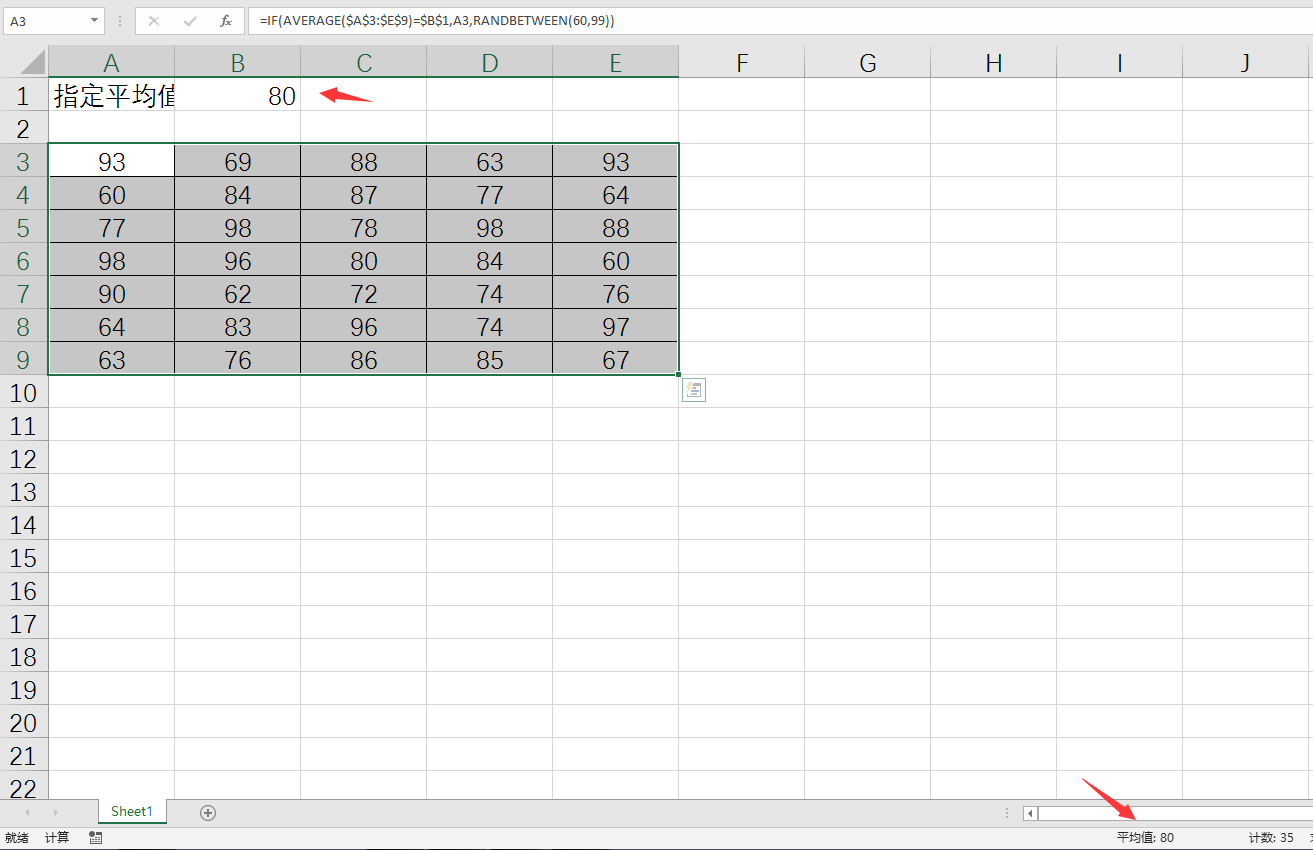The image size is (1313, 850).
Task: Select row 6 header
Action: pyautogui.click(x=24, y=260)
